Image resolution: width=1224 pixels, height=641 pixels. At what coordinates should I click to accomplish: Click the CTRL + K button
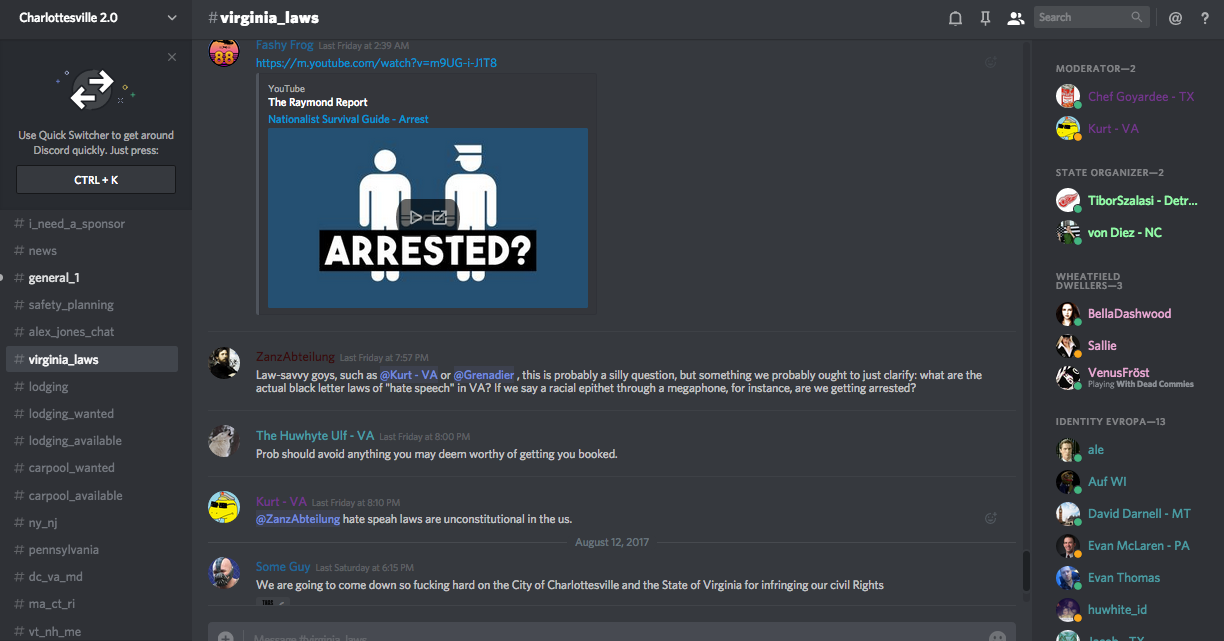point(96,180)
